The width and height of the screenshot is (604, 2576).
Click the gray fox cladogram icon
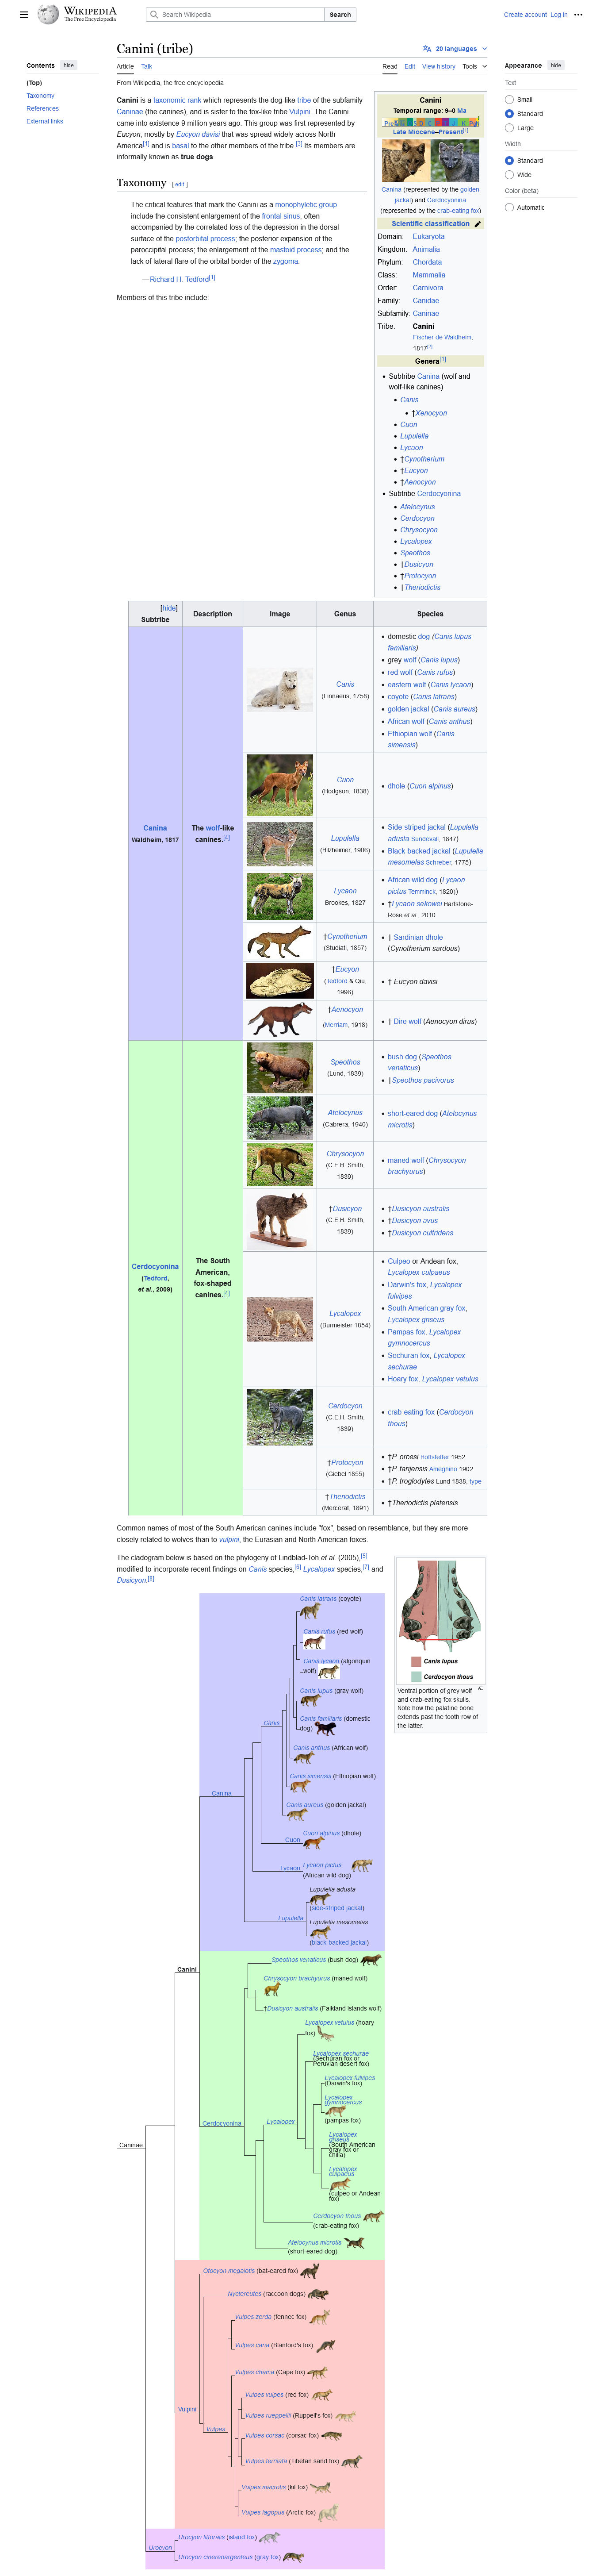coord(293,2557)
